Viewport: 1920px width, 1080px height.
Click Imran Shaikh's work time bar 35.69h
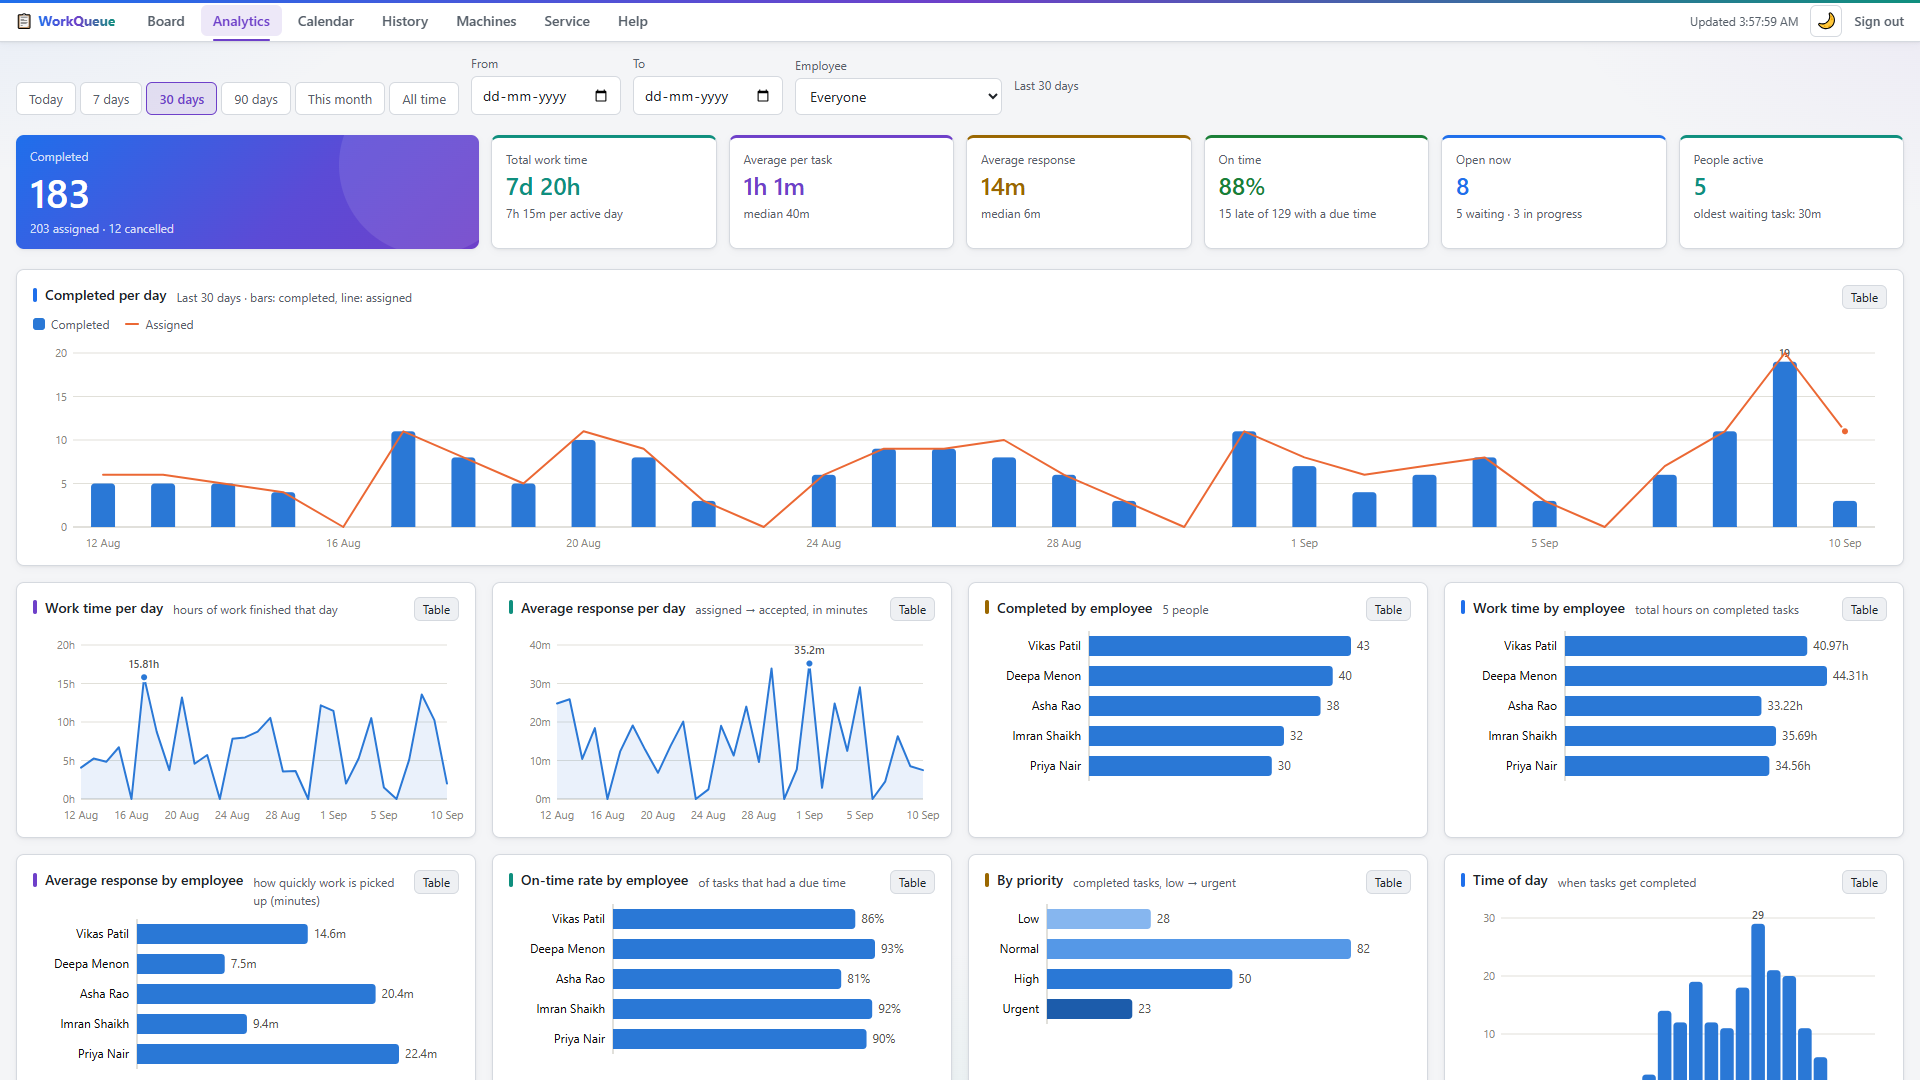[1671, 736]
